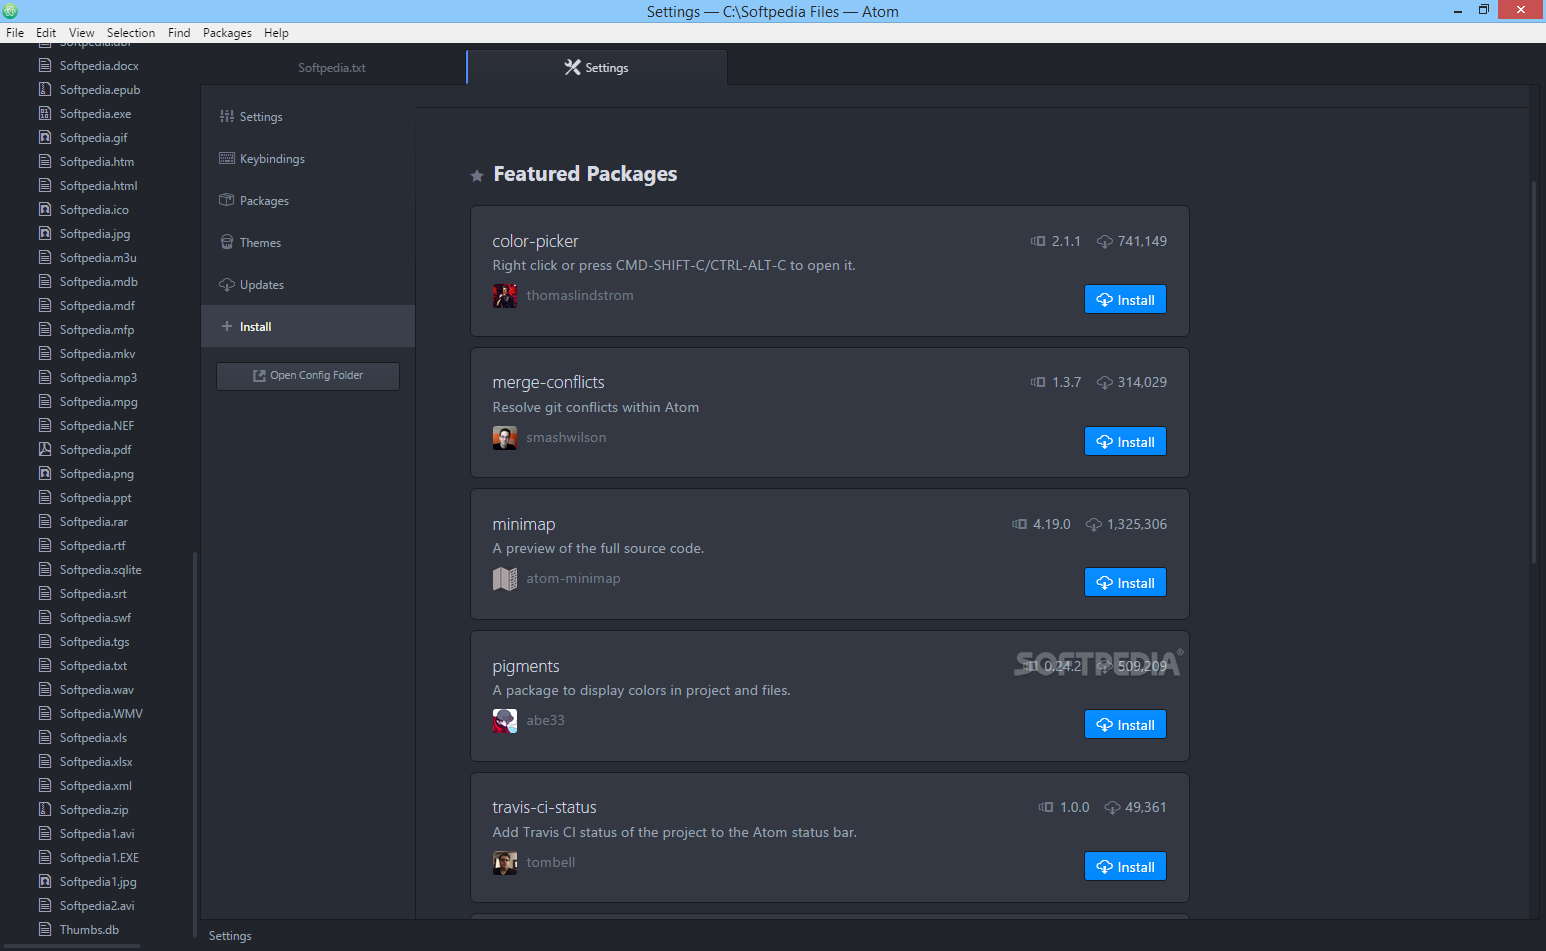The height and width of the screenshot is (951, 1546).
Task: Click thomaslindstrom author avatar
Action: [x=505, y=296]
